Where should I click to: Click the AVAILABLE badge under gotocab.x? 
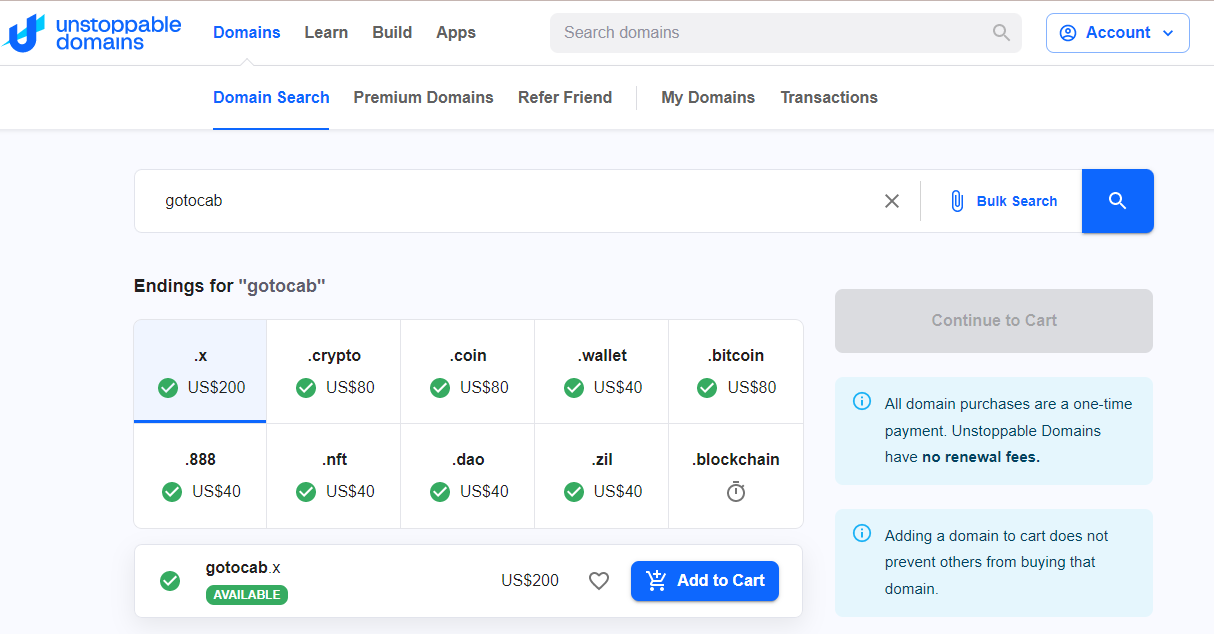coord(247,595)
